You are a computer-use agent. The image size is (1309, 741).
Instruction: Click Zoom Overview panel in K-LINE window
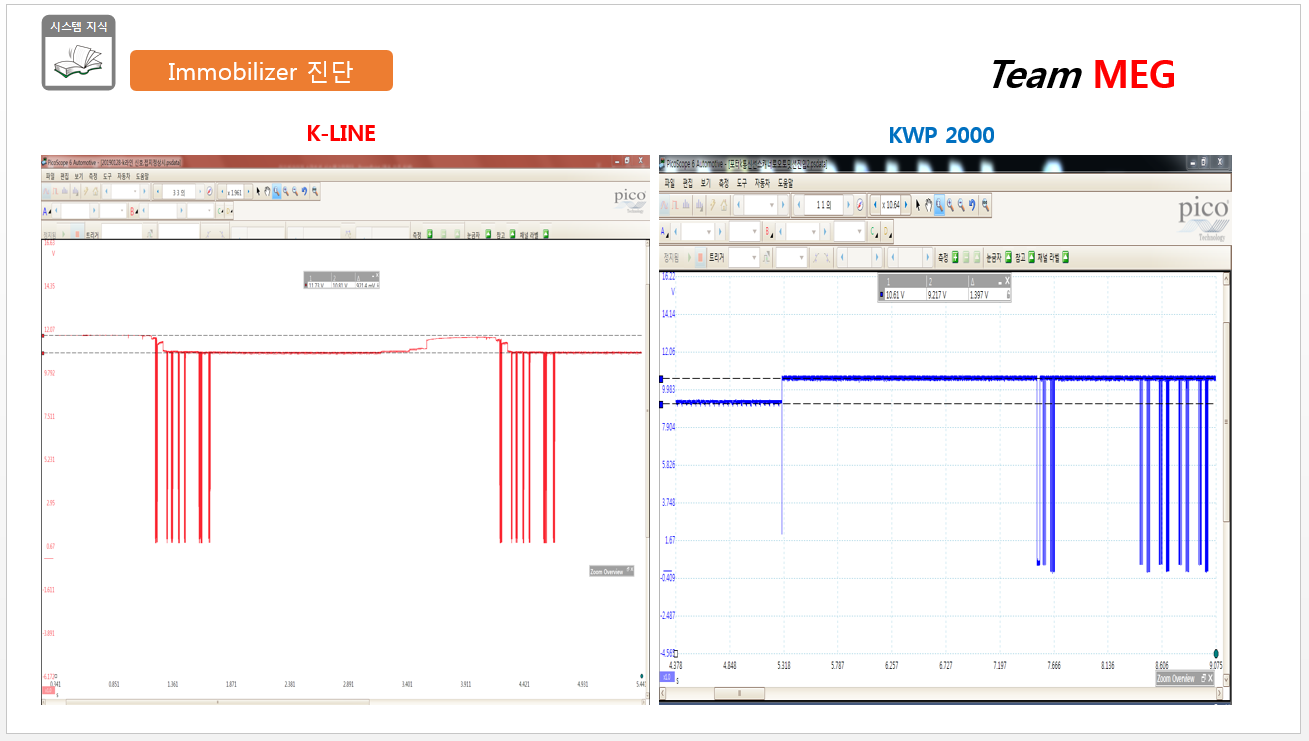click(611, 571)
